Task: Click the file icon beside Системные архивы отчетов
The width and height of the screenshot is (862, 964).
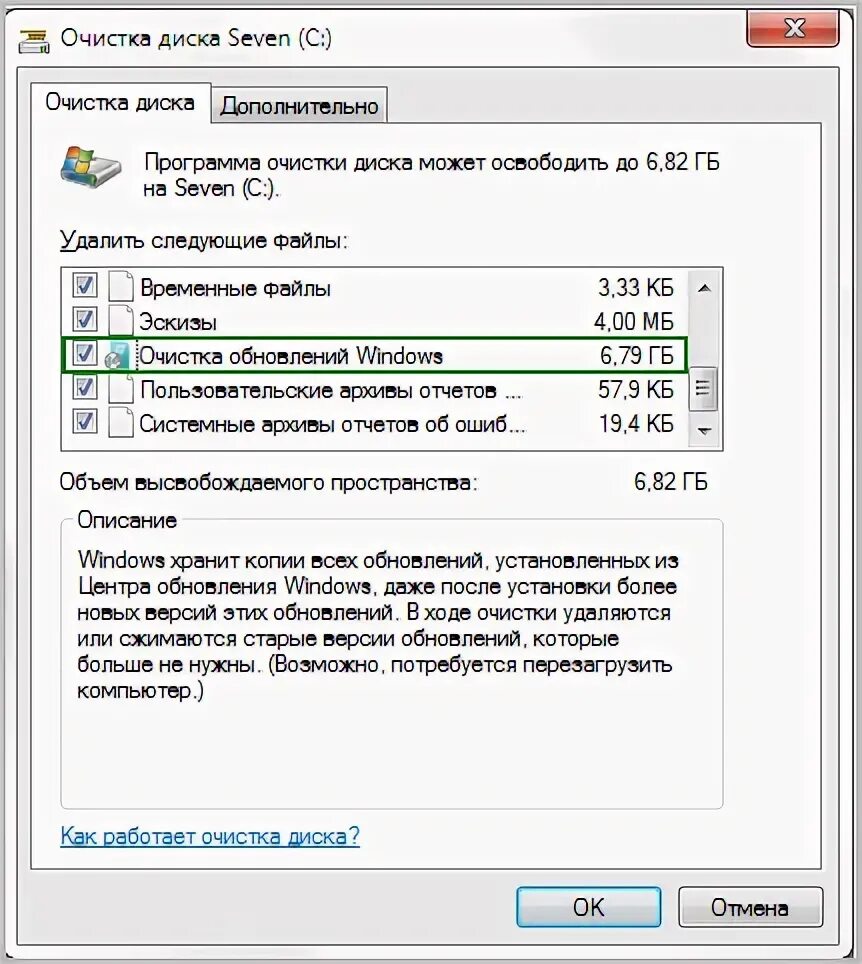Action: click(121, 423)
